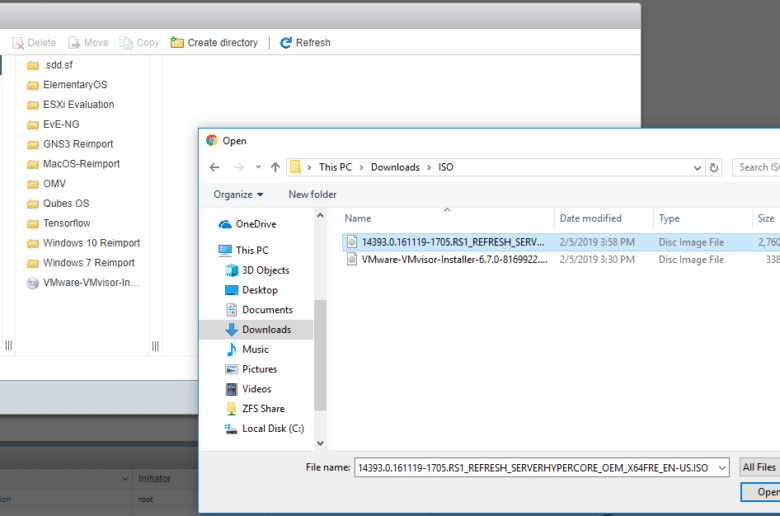
Task: Open Documents in the navigation pane
Action: click(x=259, y=310)
